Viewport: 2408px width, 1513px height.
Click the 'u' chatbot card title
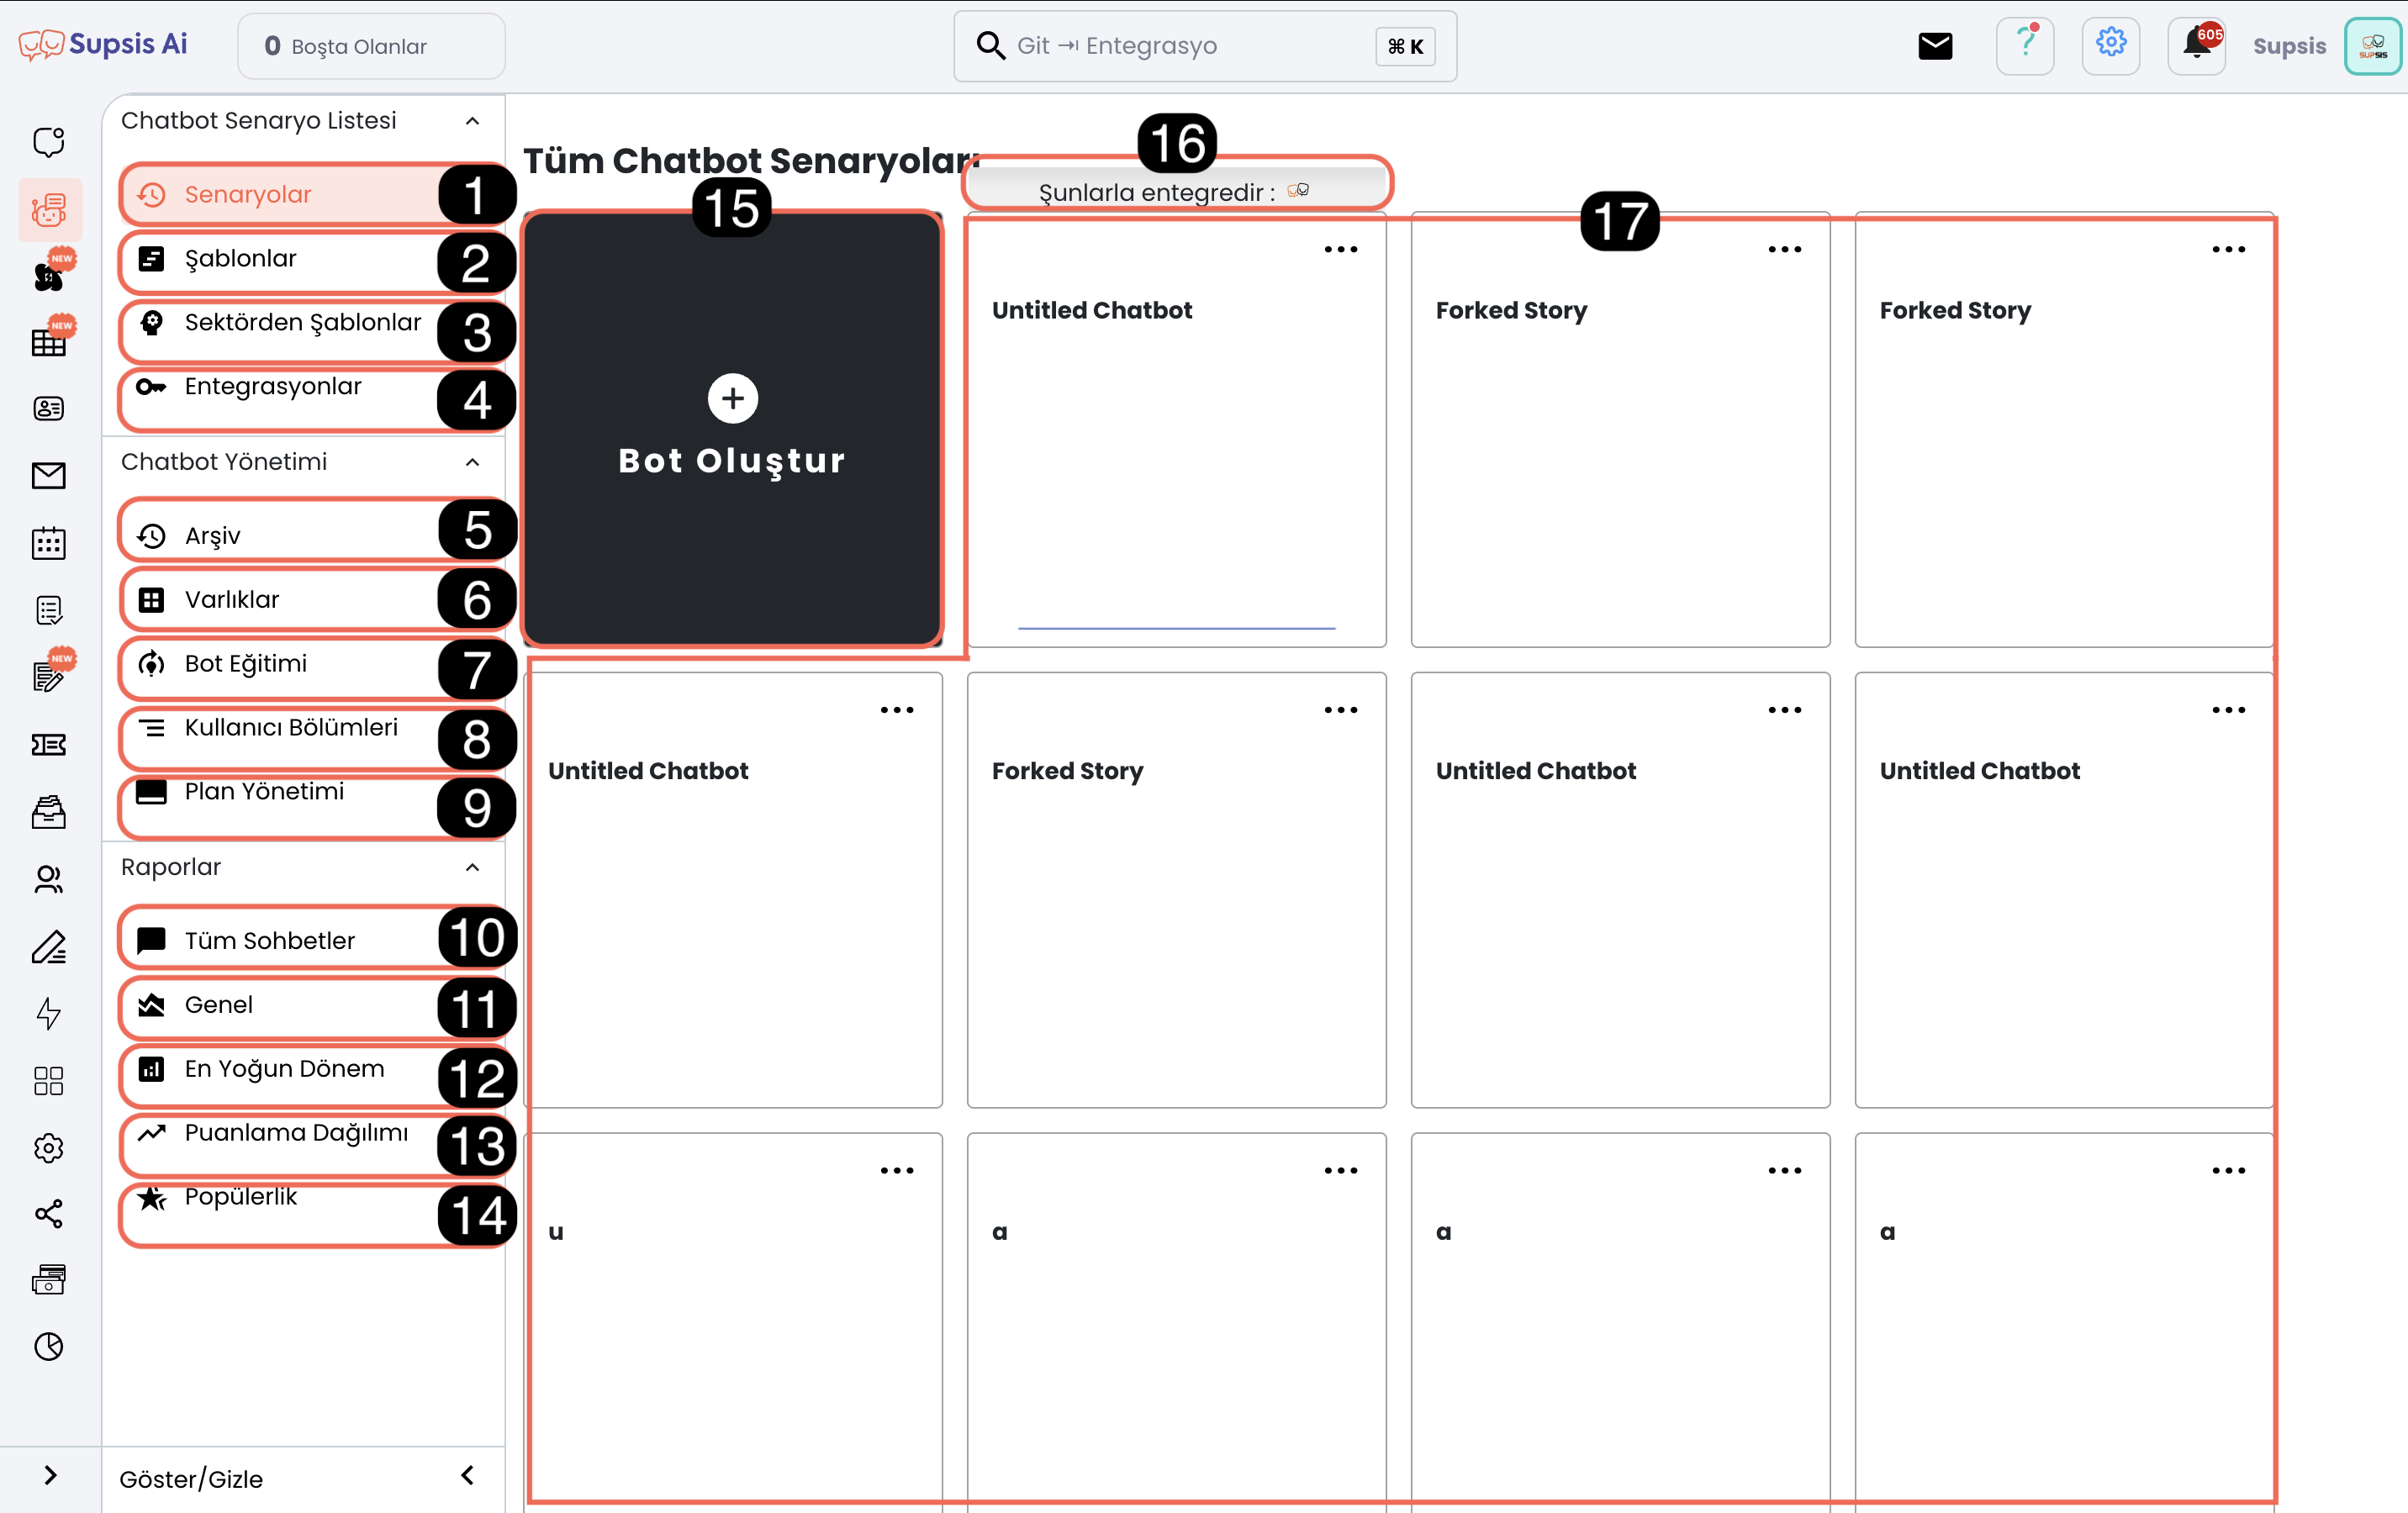click(x=556, y=1232)
